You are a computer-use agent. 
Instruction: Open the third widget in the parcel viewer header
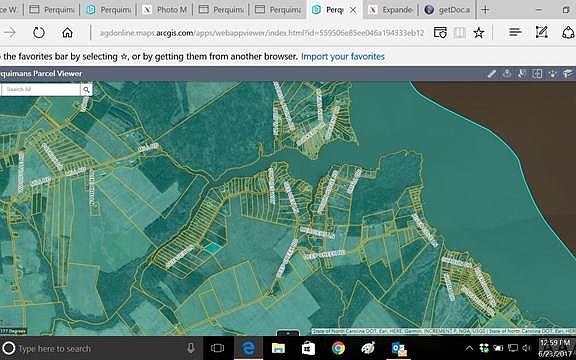(x=522, y=74)
